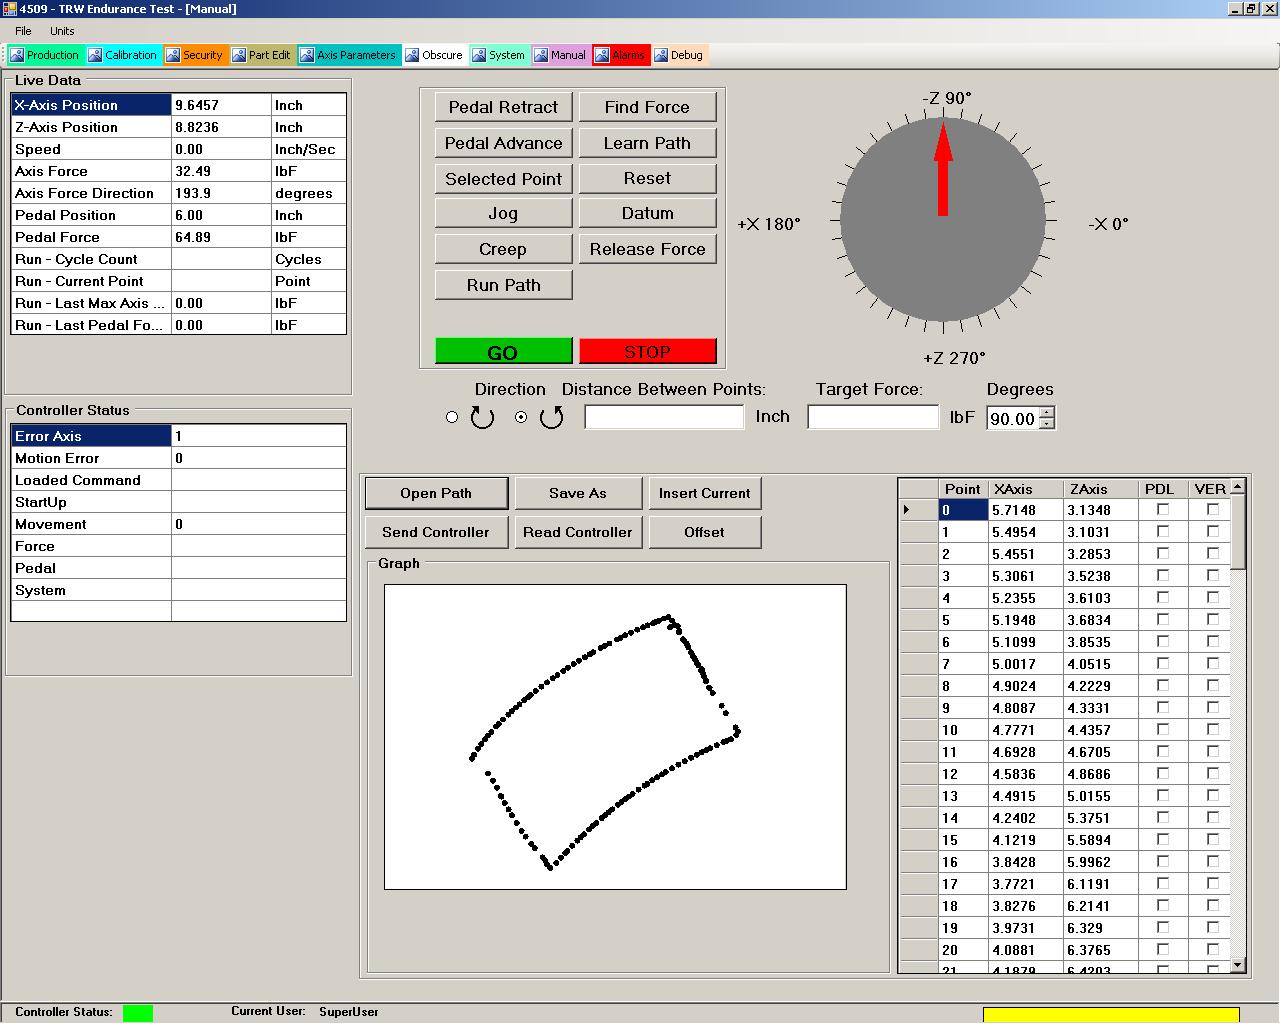The image size is (1280, 1024).
Task: Open the Part Edit screen
Action: coord(262,55)
